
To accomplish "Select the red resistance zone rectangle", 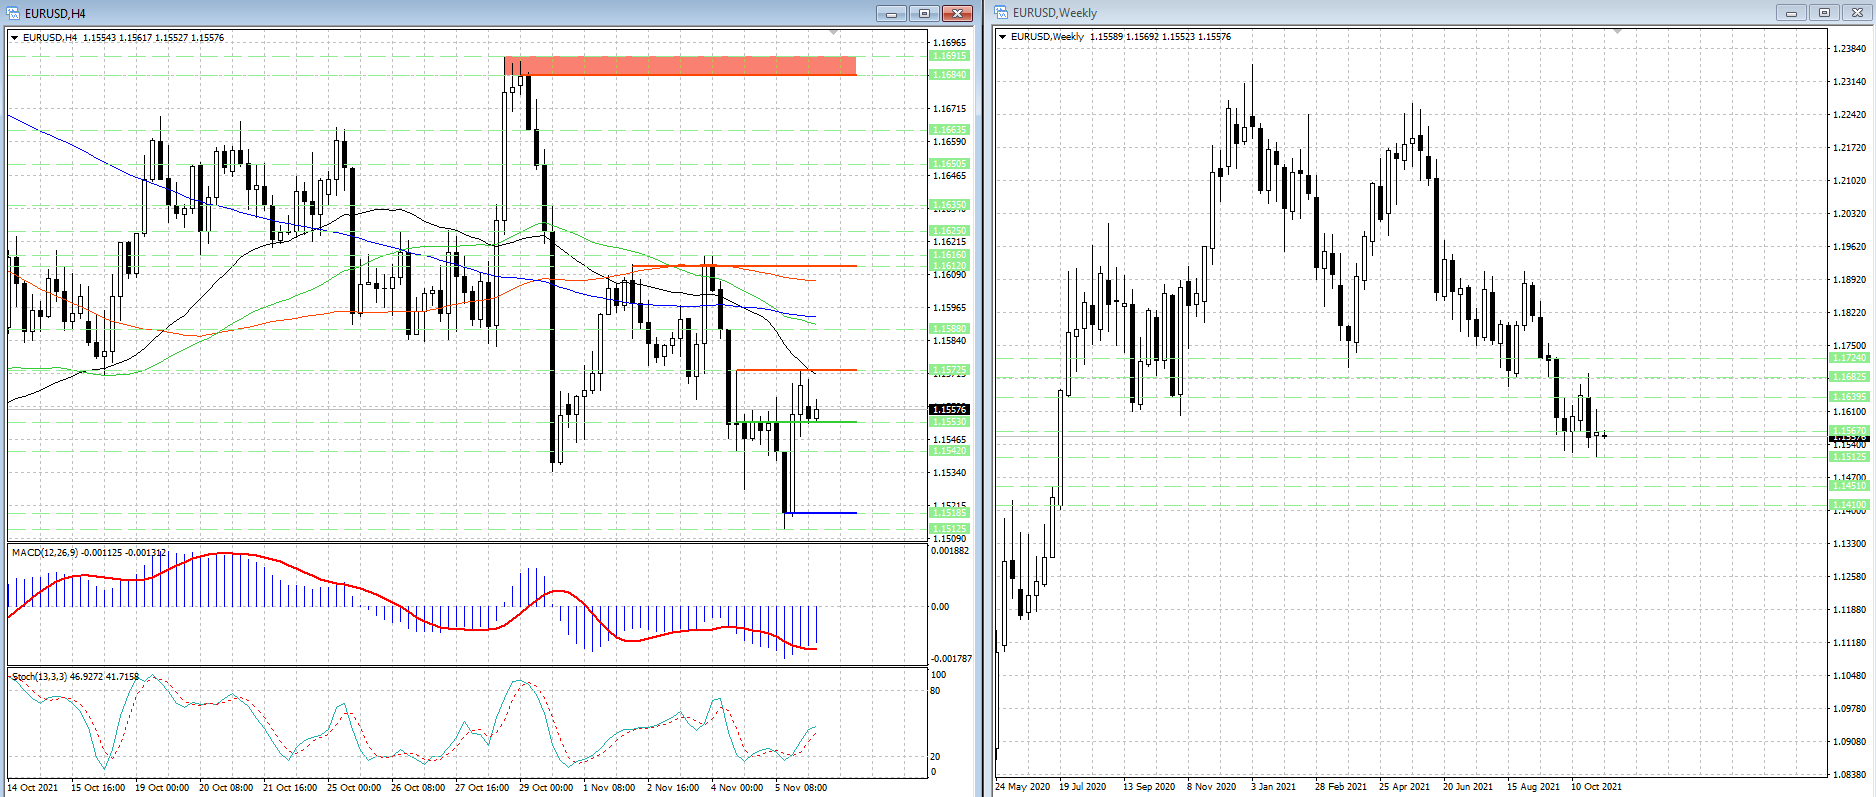I will point(680,66).
